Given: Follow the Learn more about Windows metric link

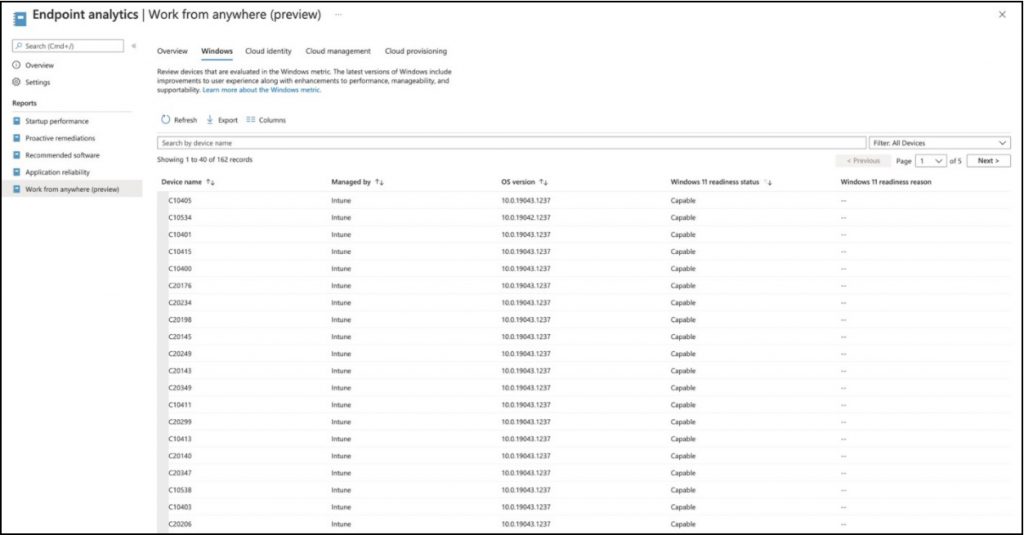Looking at the screenshot, I should coord(261,90).
